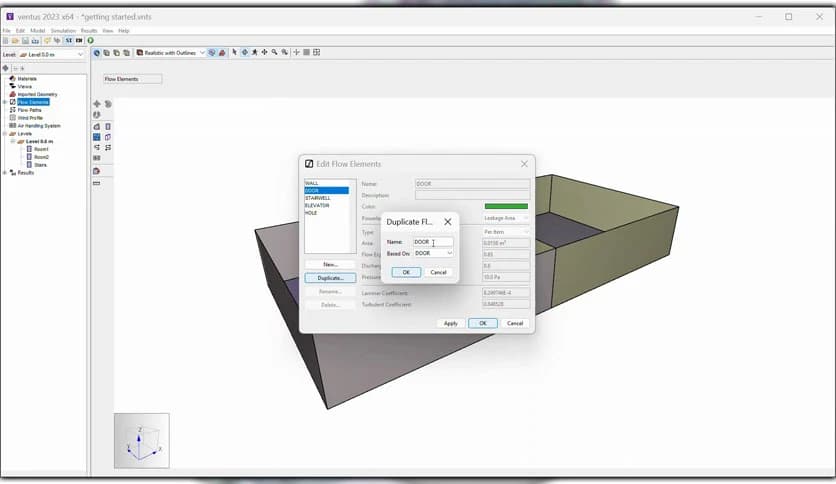The image size is (836, 484).
Task: Click the four-arrow pan view tool
Action: [x=264, y=53]
